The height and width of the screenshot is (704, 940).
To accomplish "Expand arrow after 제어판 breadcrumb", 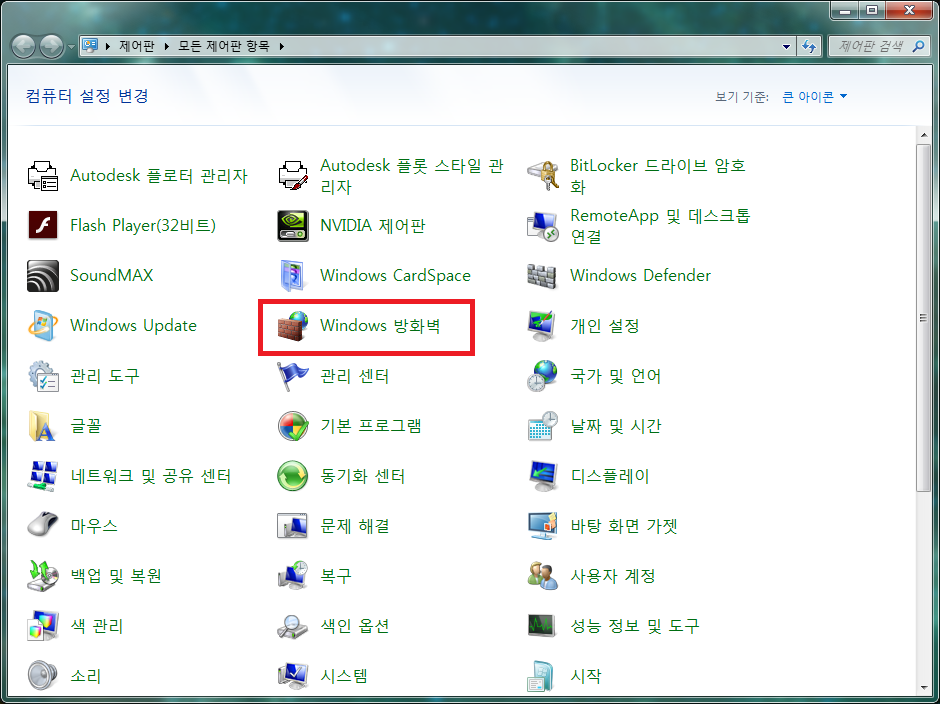I will coord(165,46).
